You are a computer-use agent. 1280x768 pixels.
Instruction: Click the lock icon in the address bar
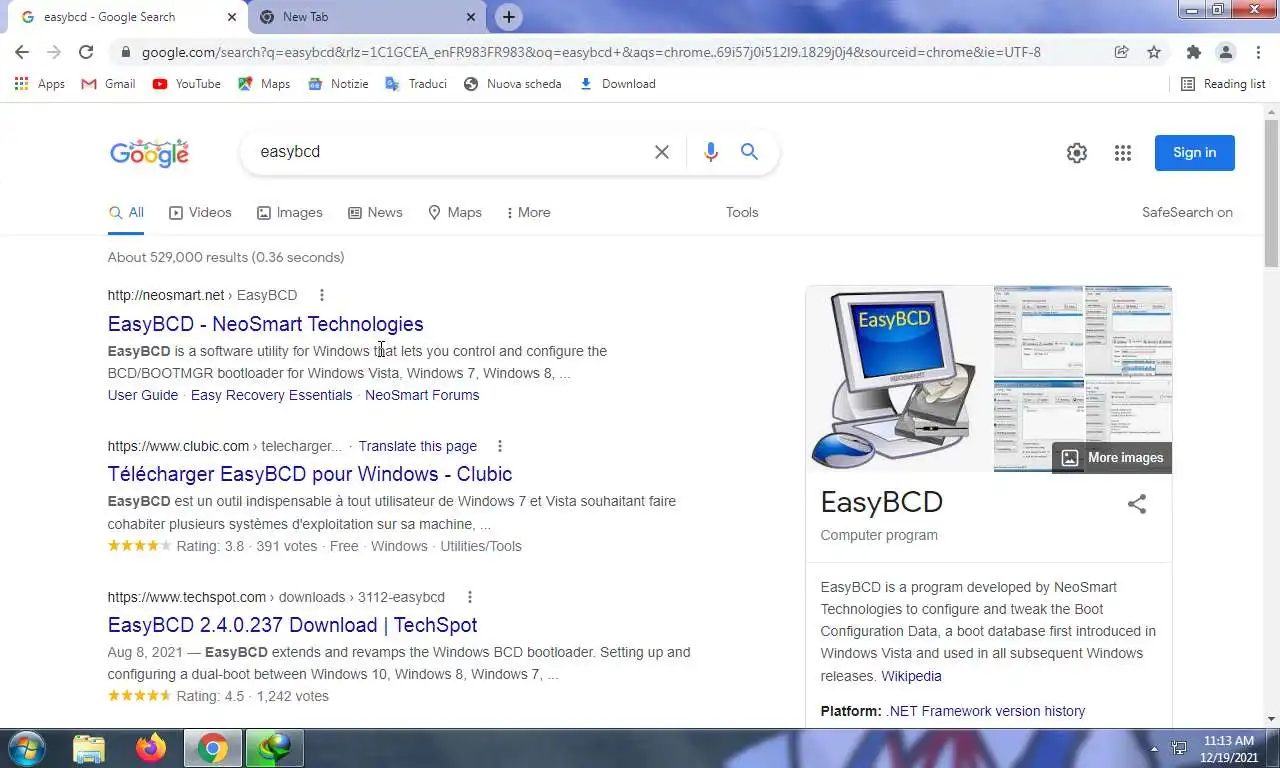point(126,52)
